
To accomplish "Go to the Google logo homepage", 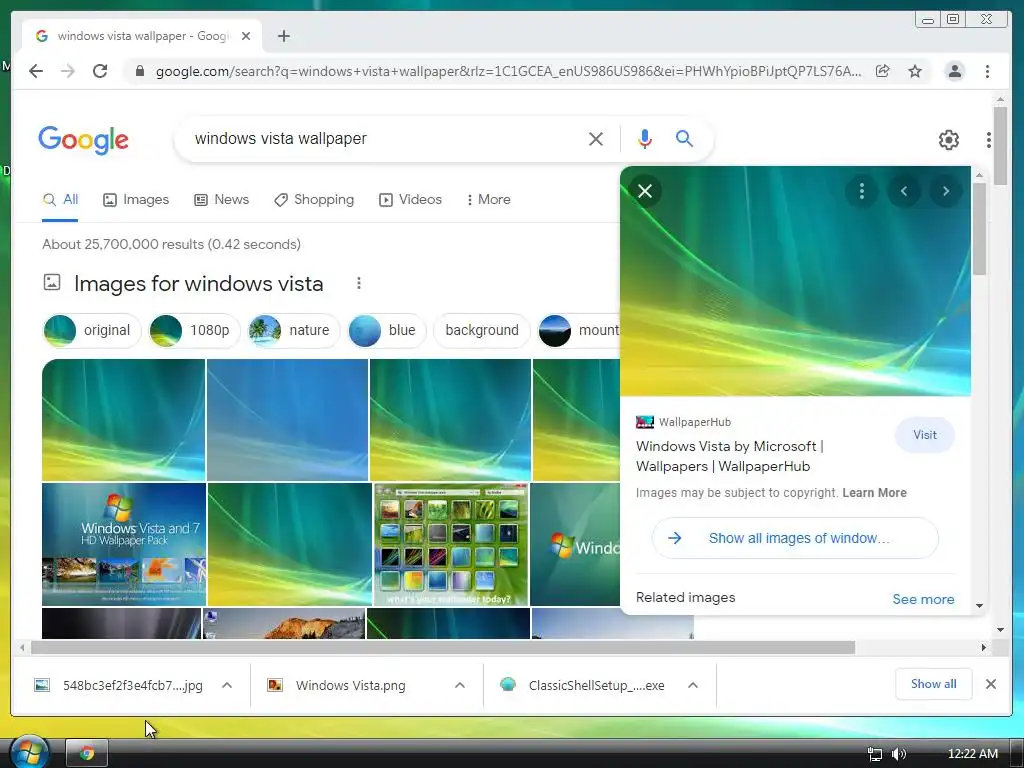I will click(x=84, y=140).
